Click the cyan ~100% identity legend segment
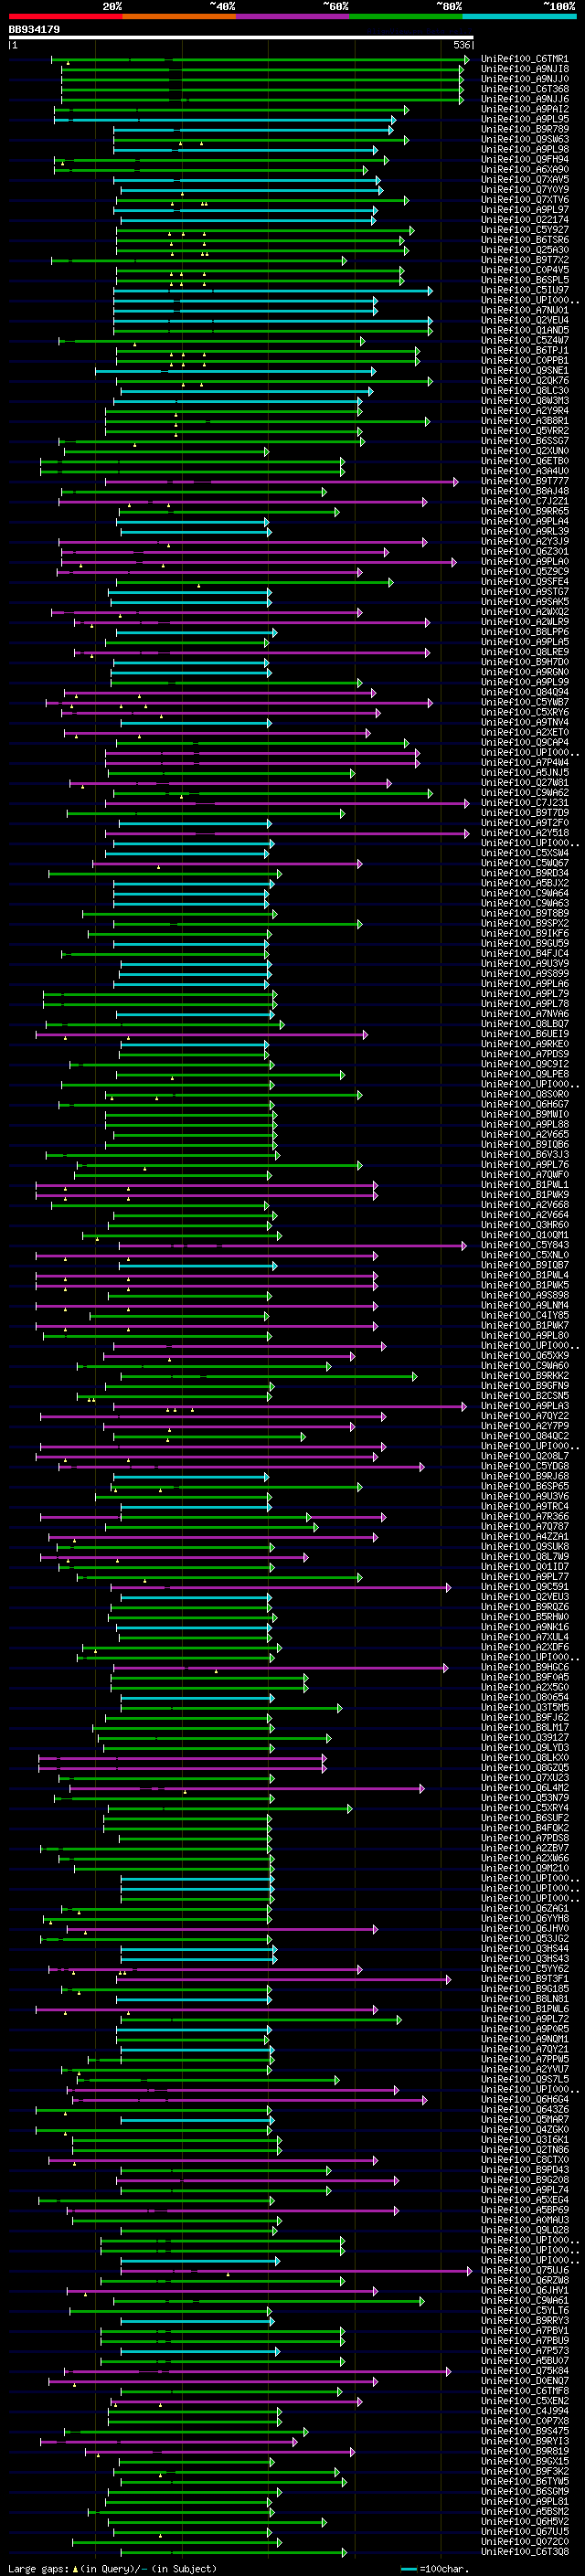Screen dimensions: 585x2576 [519, 16]
